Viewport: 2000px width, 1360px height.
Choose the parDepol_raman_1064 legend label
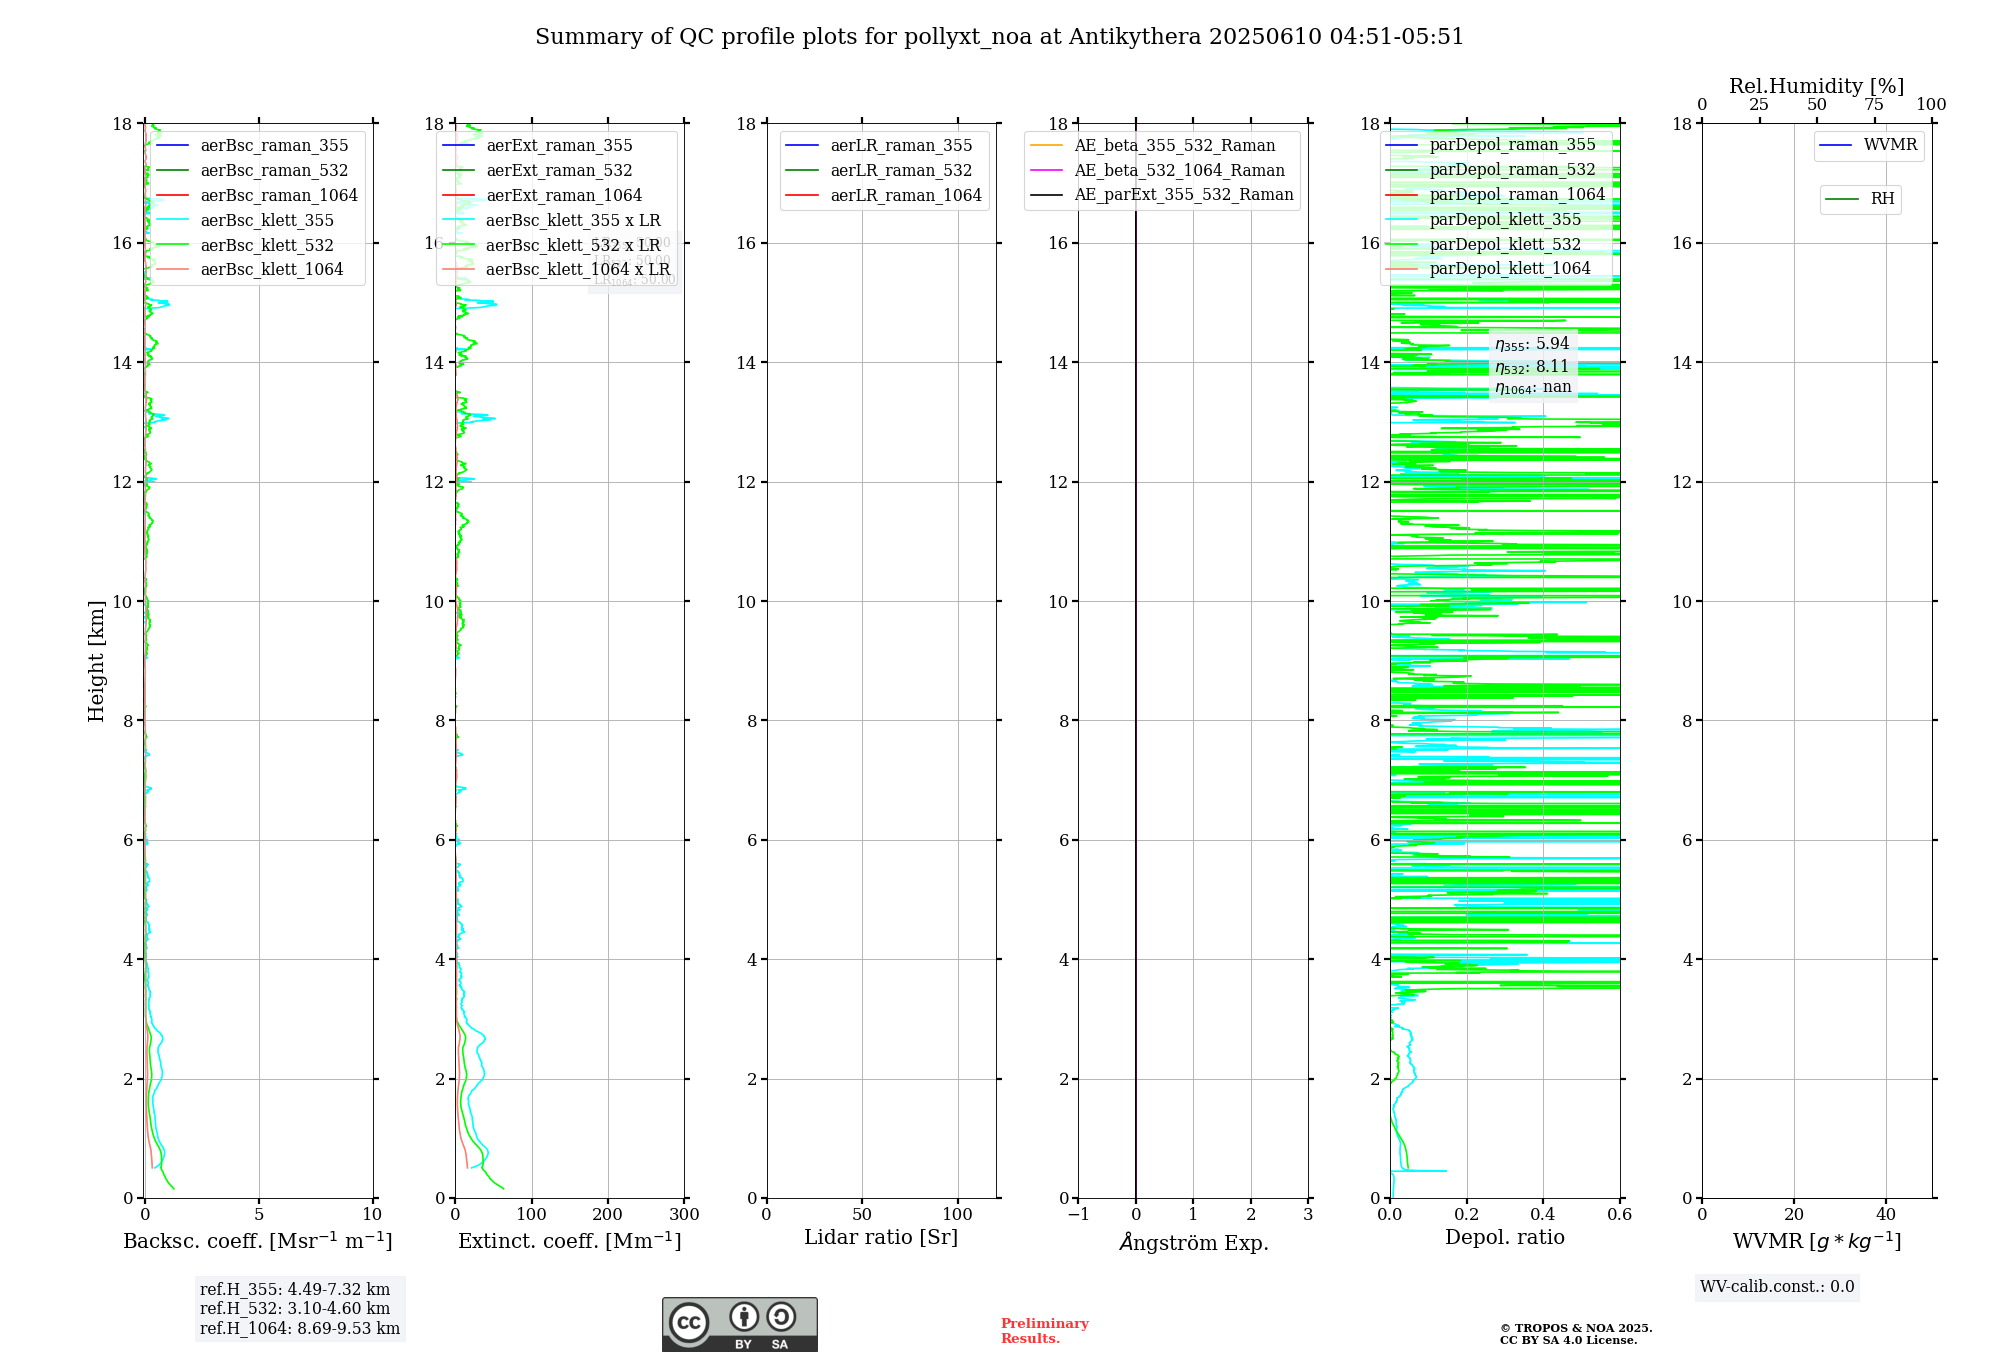[x=1517, y=195]
